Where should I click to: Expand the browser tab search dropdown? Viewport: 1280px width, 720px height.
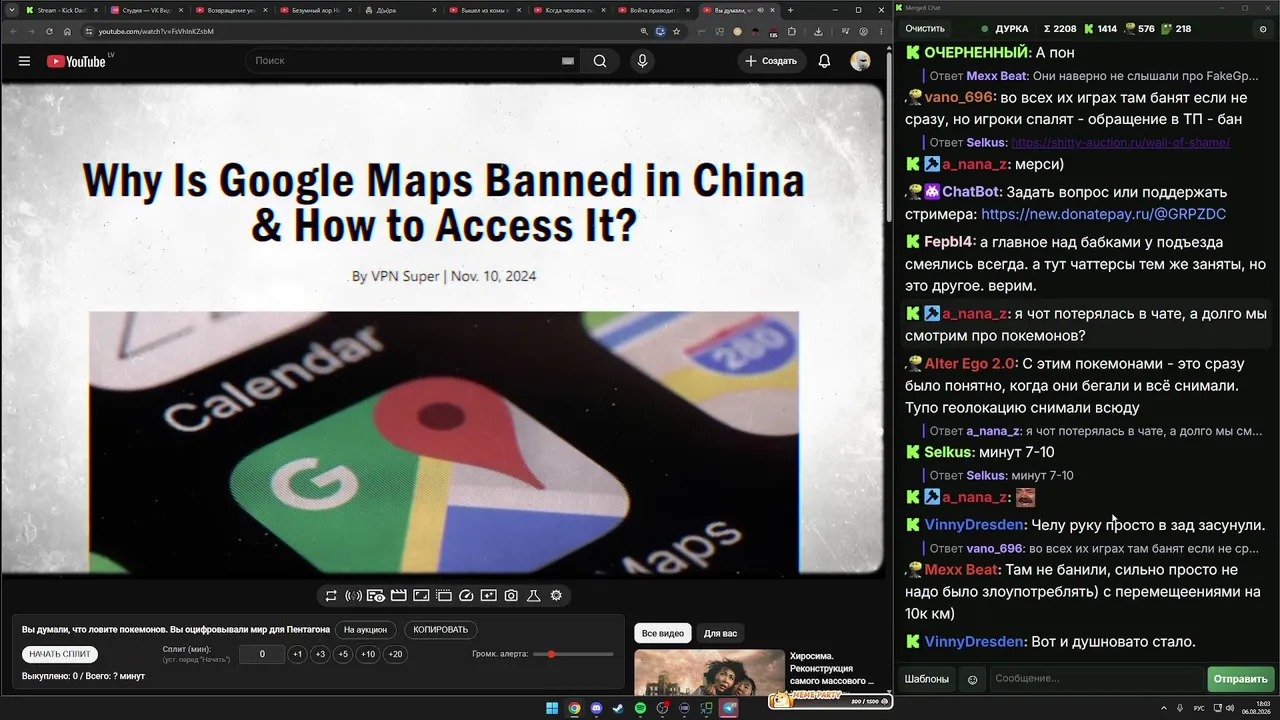pos(10,10)
